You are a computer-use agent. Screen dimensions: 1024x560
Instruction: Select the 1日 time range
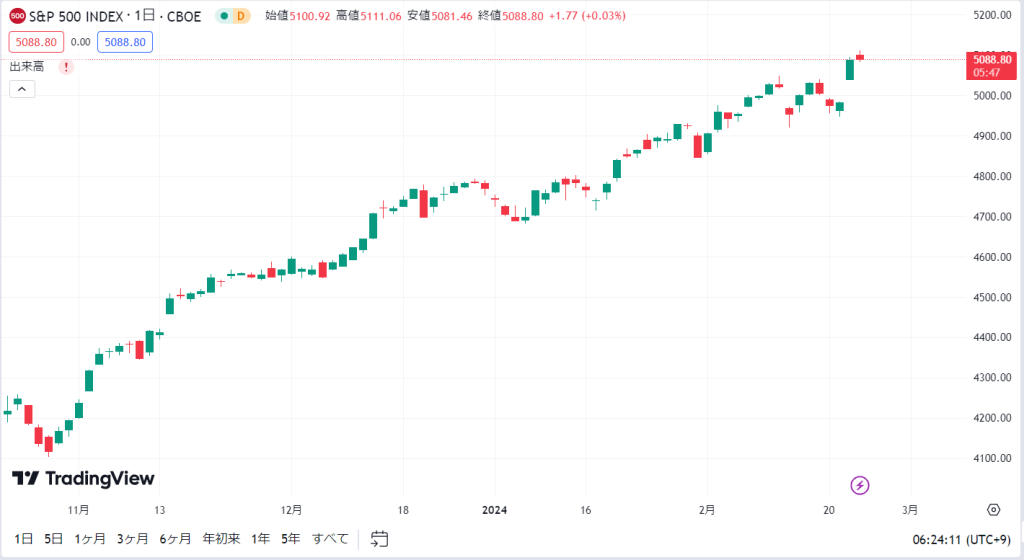(24, 538)
